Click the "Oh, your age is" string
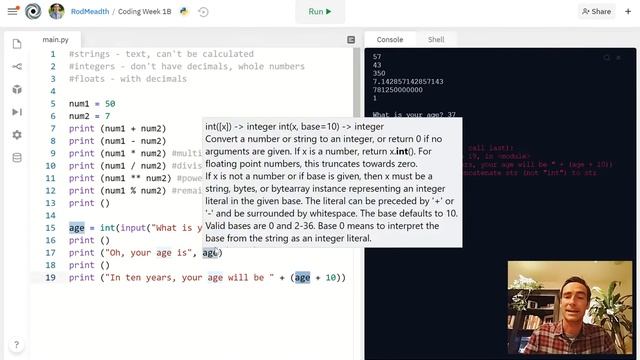 click(x=149, y=253)
